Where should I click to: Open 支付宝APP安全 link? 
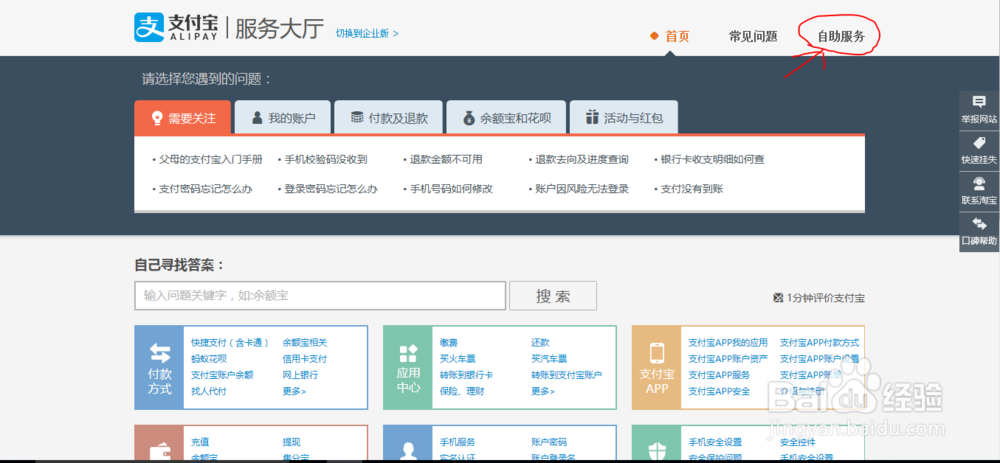[719, 391]
